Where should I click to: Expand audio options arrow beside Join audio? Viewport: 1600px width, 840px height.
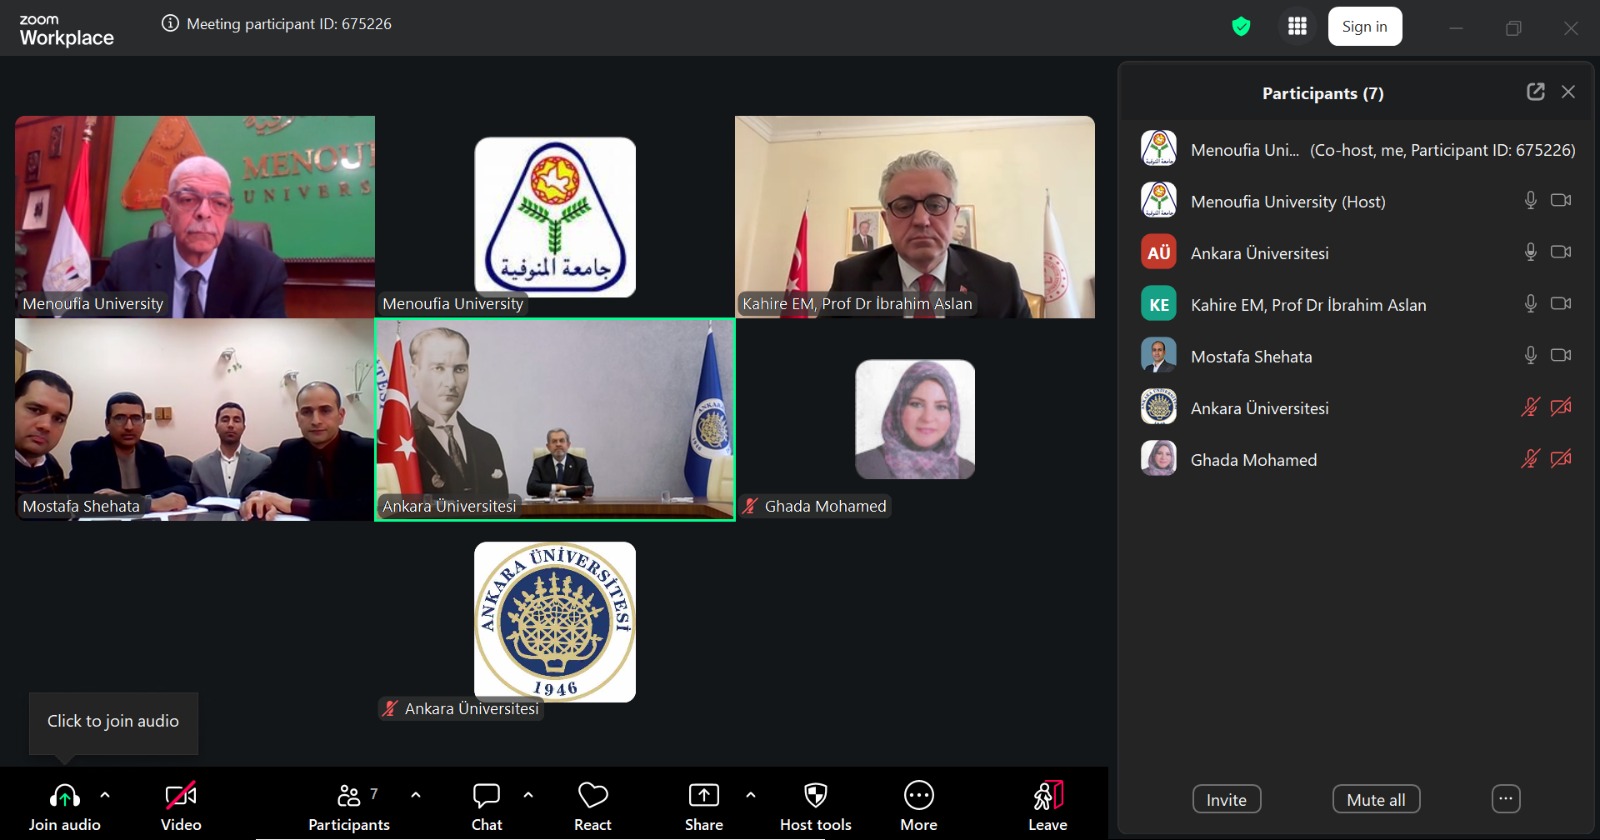105,795
